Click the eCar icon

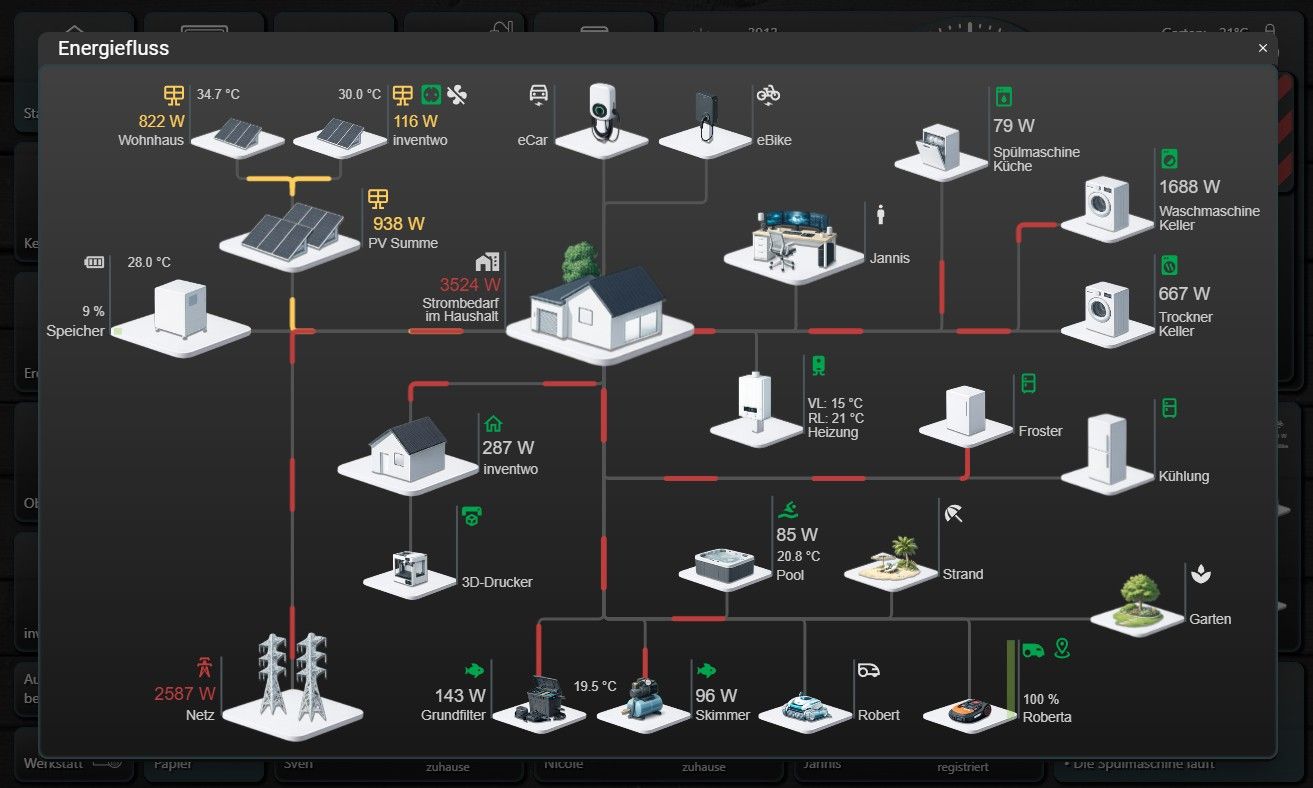pos(538,94)
